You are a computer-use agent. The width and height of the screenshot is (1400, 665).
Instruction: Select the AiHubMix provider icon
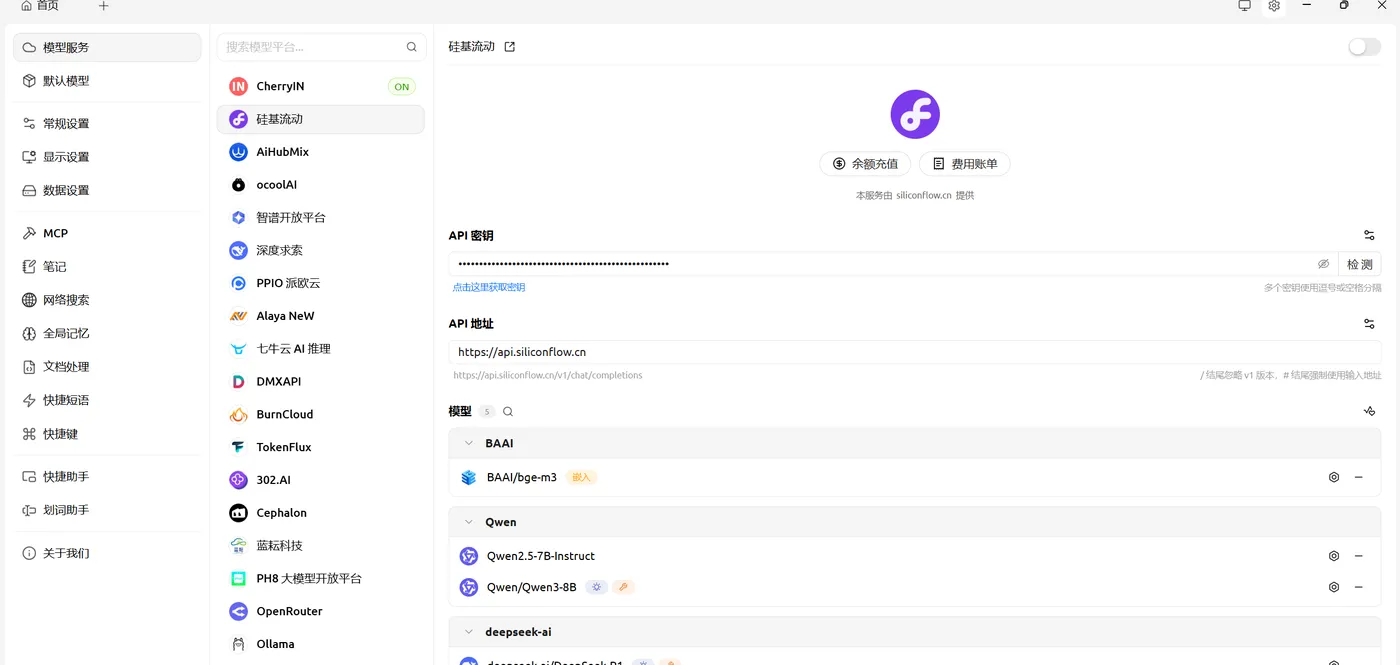238,152
